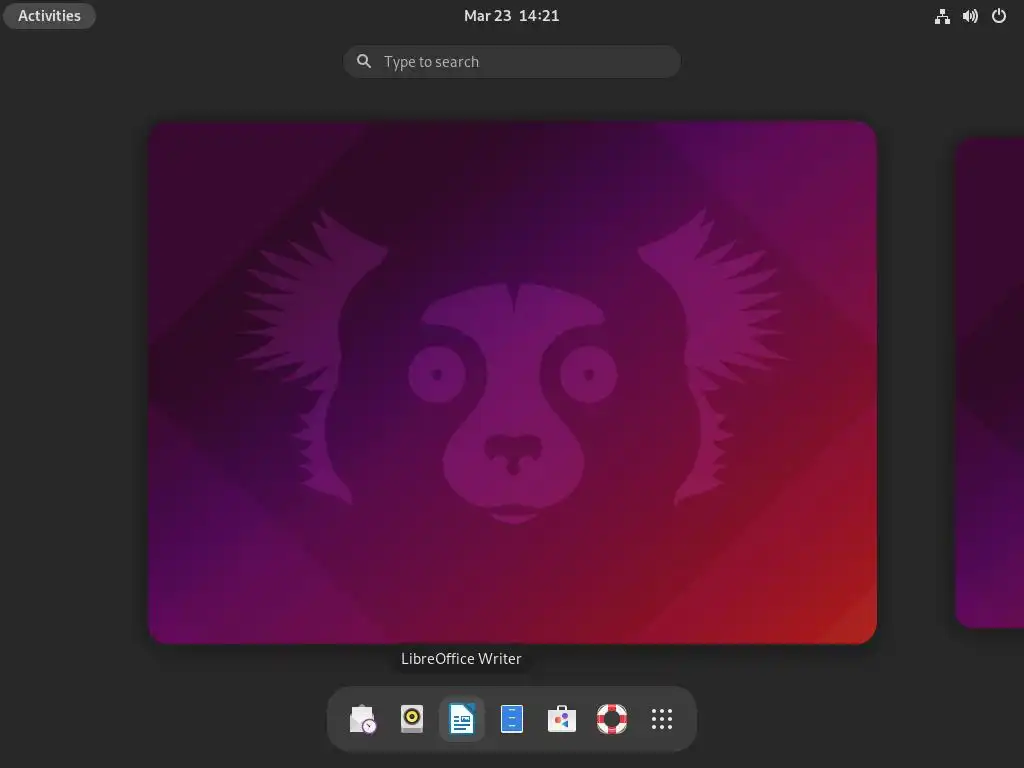Viewport: 1024px width, 768px height.
Task: Click the Activities button
Action: [x=50, y=16]
